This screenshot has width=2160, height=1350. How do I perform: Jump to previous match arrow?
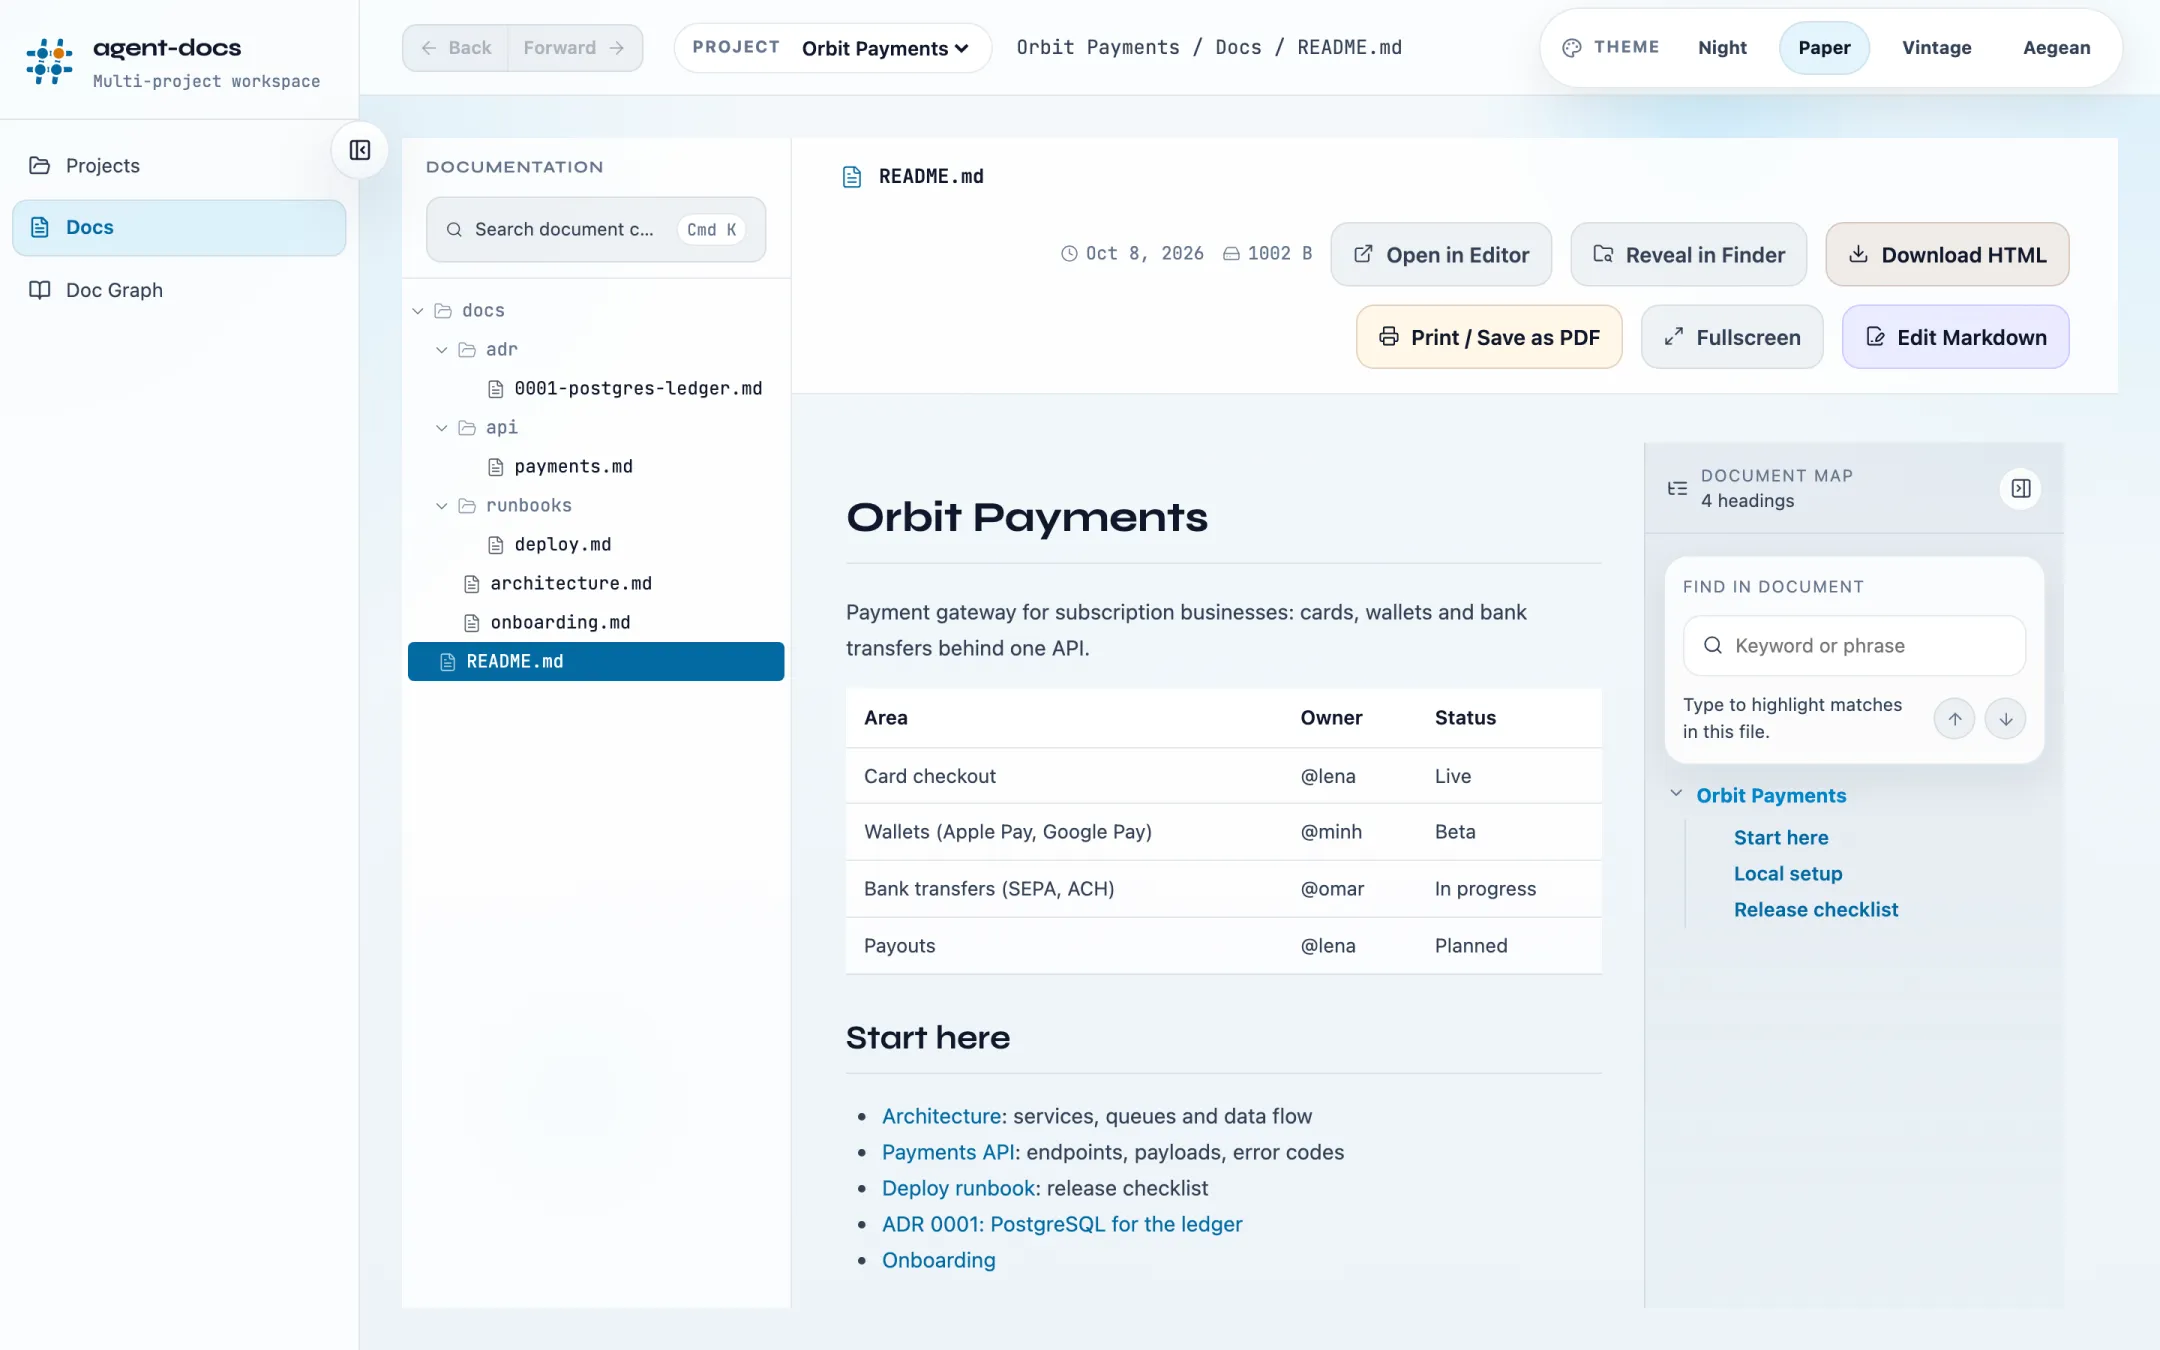pos(1954,719)
